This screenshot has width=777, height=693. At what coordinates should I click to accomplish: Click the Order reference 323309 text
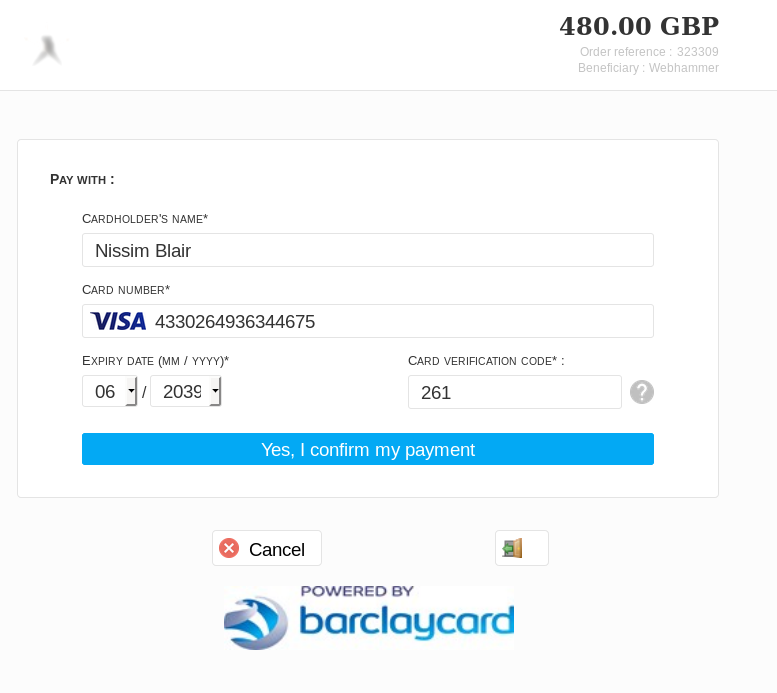649,52
